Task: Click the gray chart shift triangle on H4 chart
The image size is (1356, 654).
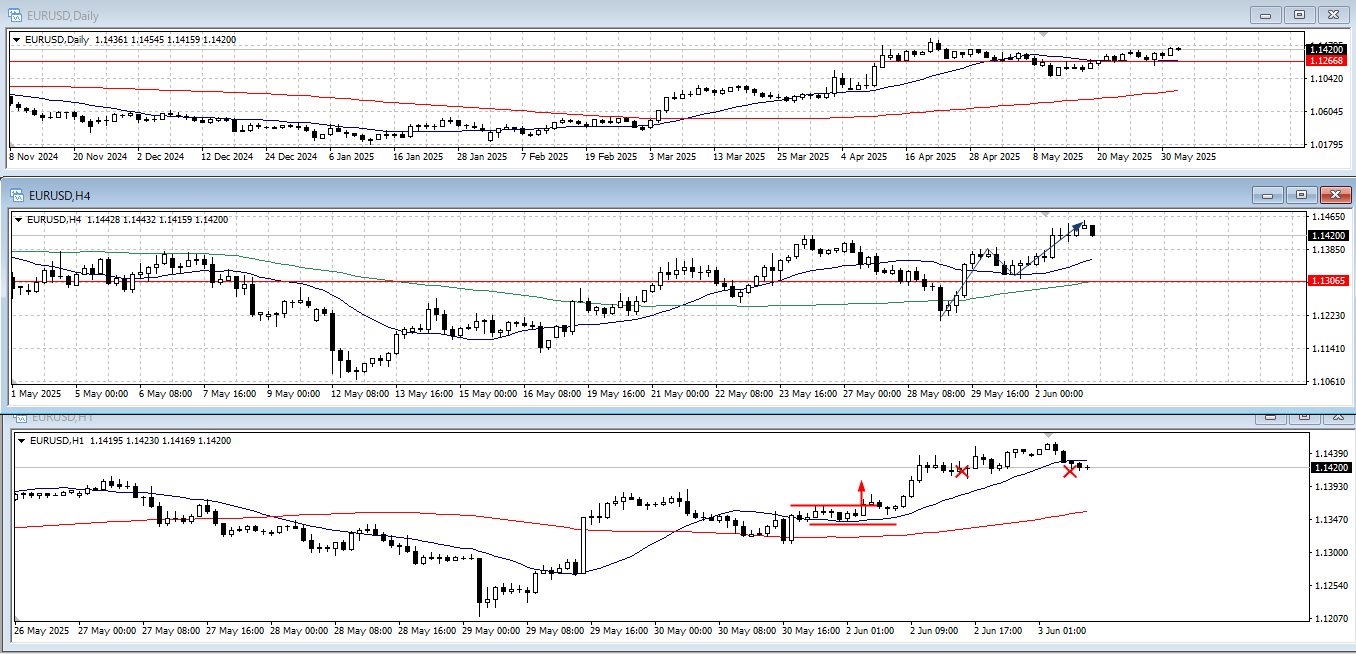Action: (x=1046, y=214)
